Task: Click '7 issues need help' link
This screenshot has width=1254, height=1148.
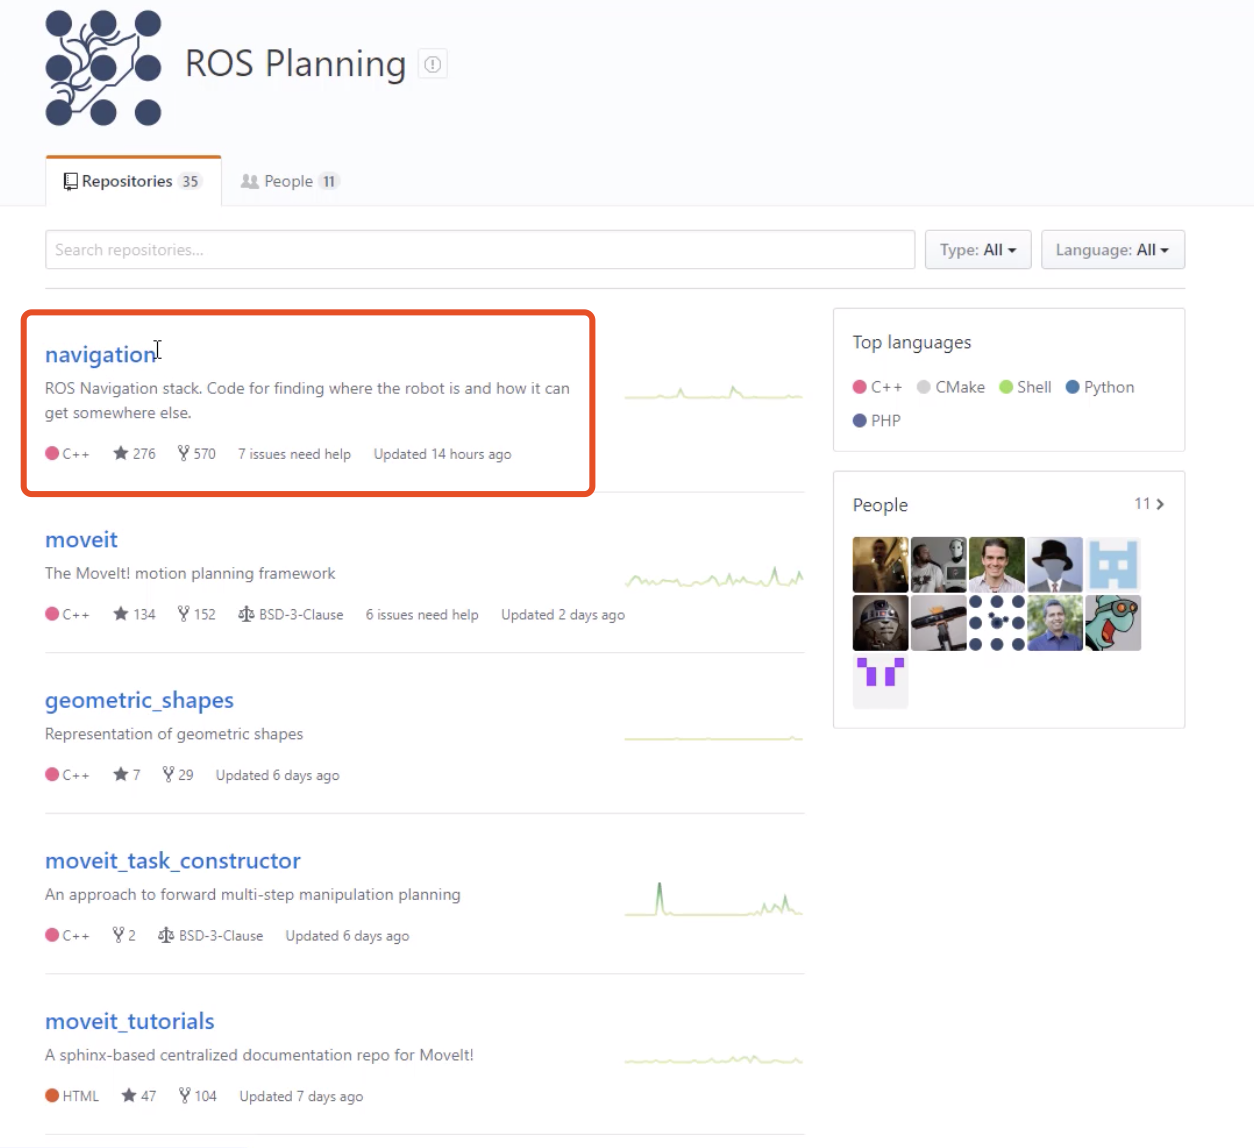Action: click(294, 454)
